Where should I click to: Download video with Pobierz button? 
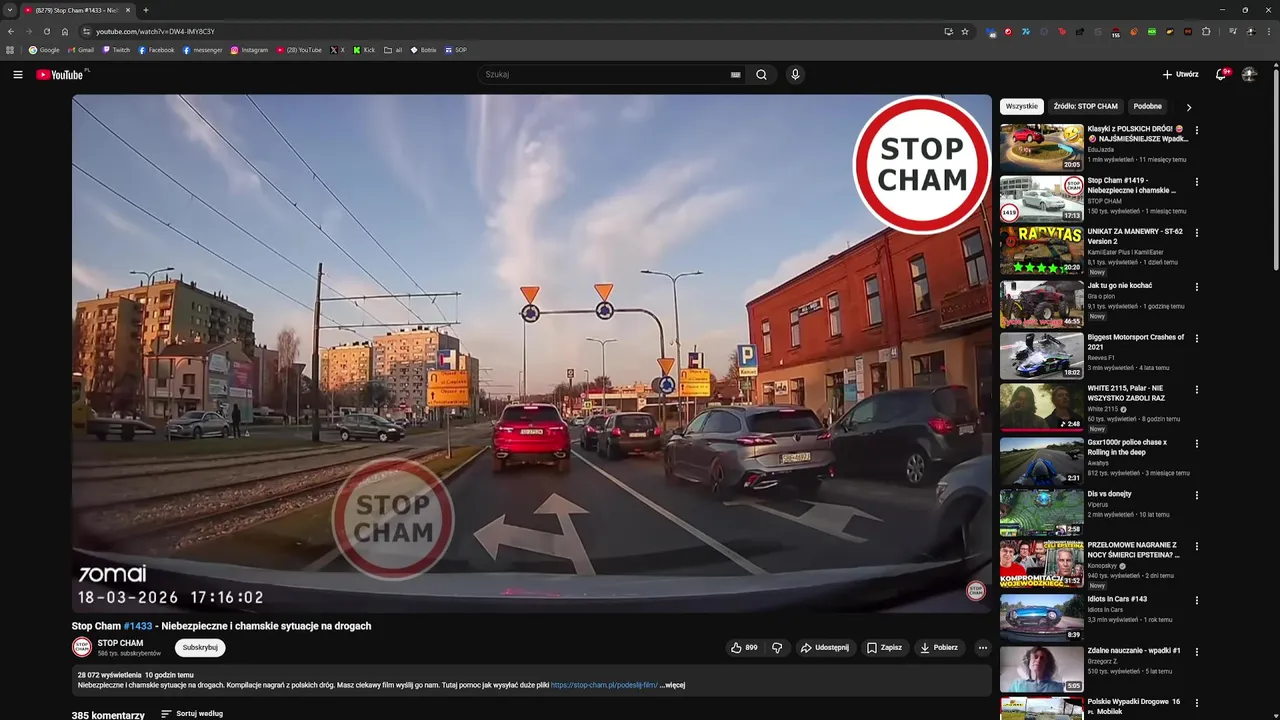coord(939,647)
